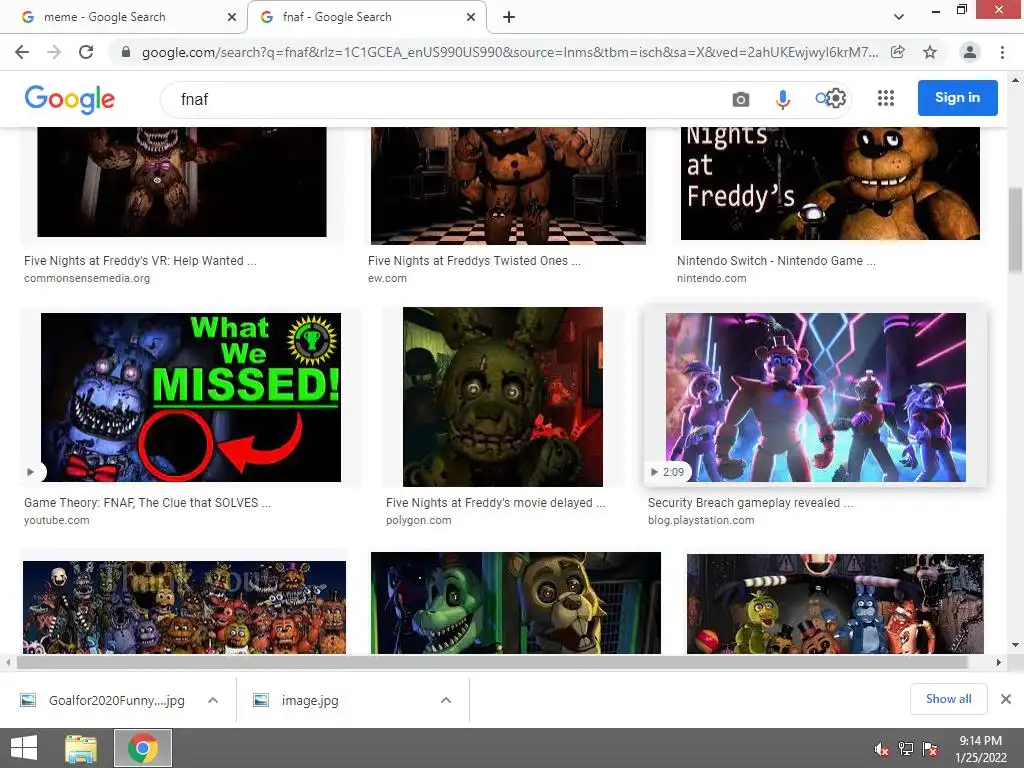
Task: Expand options for Goalfor2020Funny....jpg download
Action: (x=213, y=701)
